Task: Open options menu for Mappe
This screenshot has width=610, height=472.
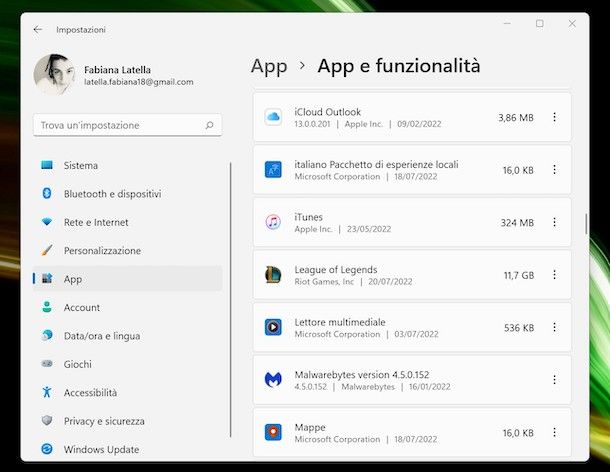Action: click(x=554, y=432)
